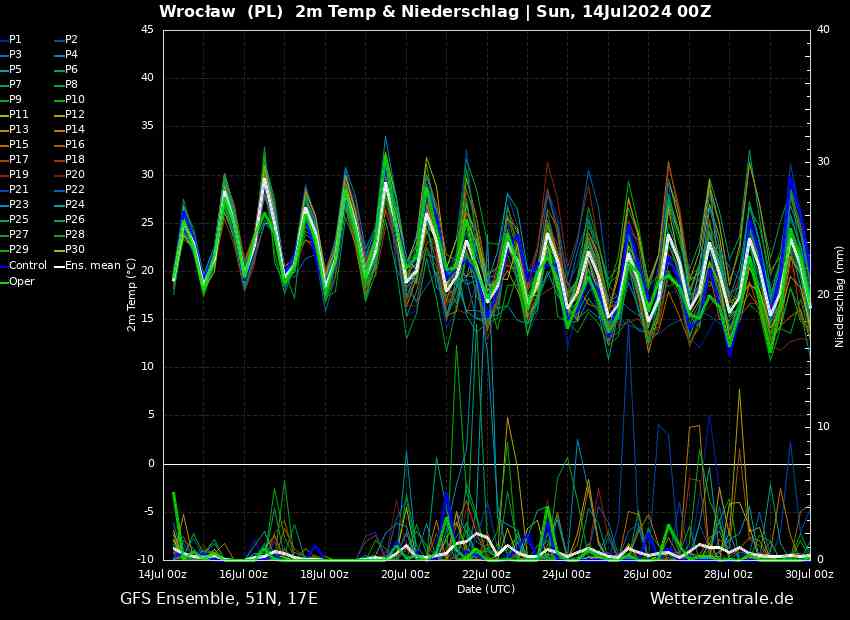850x620 pixels.
Task: Click the "45" temperature axis tick label
Action: point(147,30)
